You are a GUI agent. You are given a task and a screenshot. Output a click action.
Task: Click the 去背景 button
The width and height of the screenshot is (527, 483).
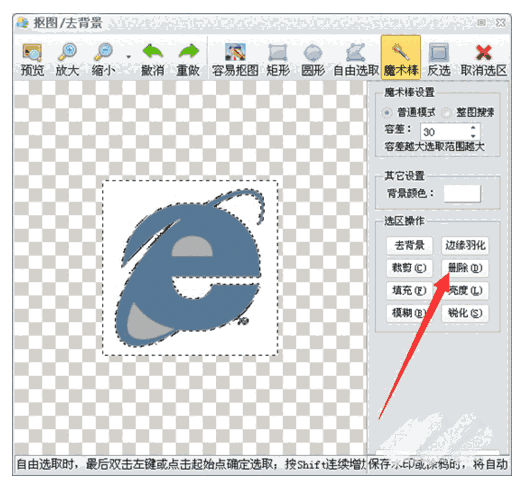[409, 245]
